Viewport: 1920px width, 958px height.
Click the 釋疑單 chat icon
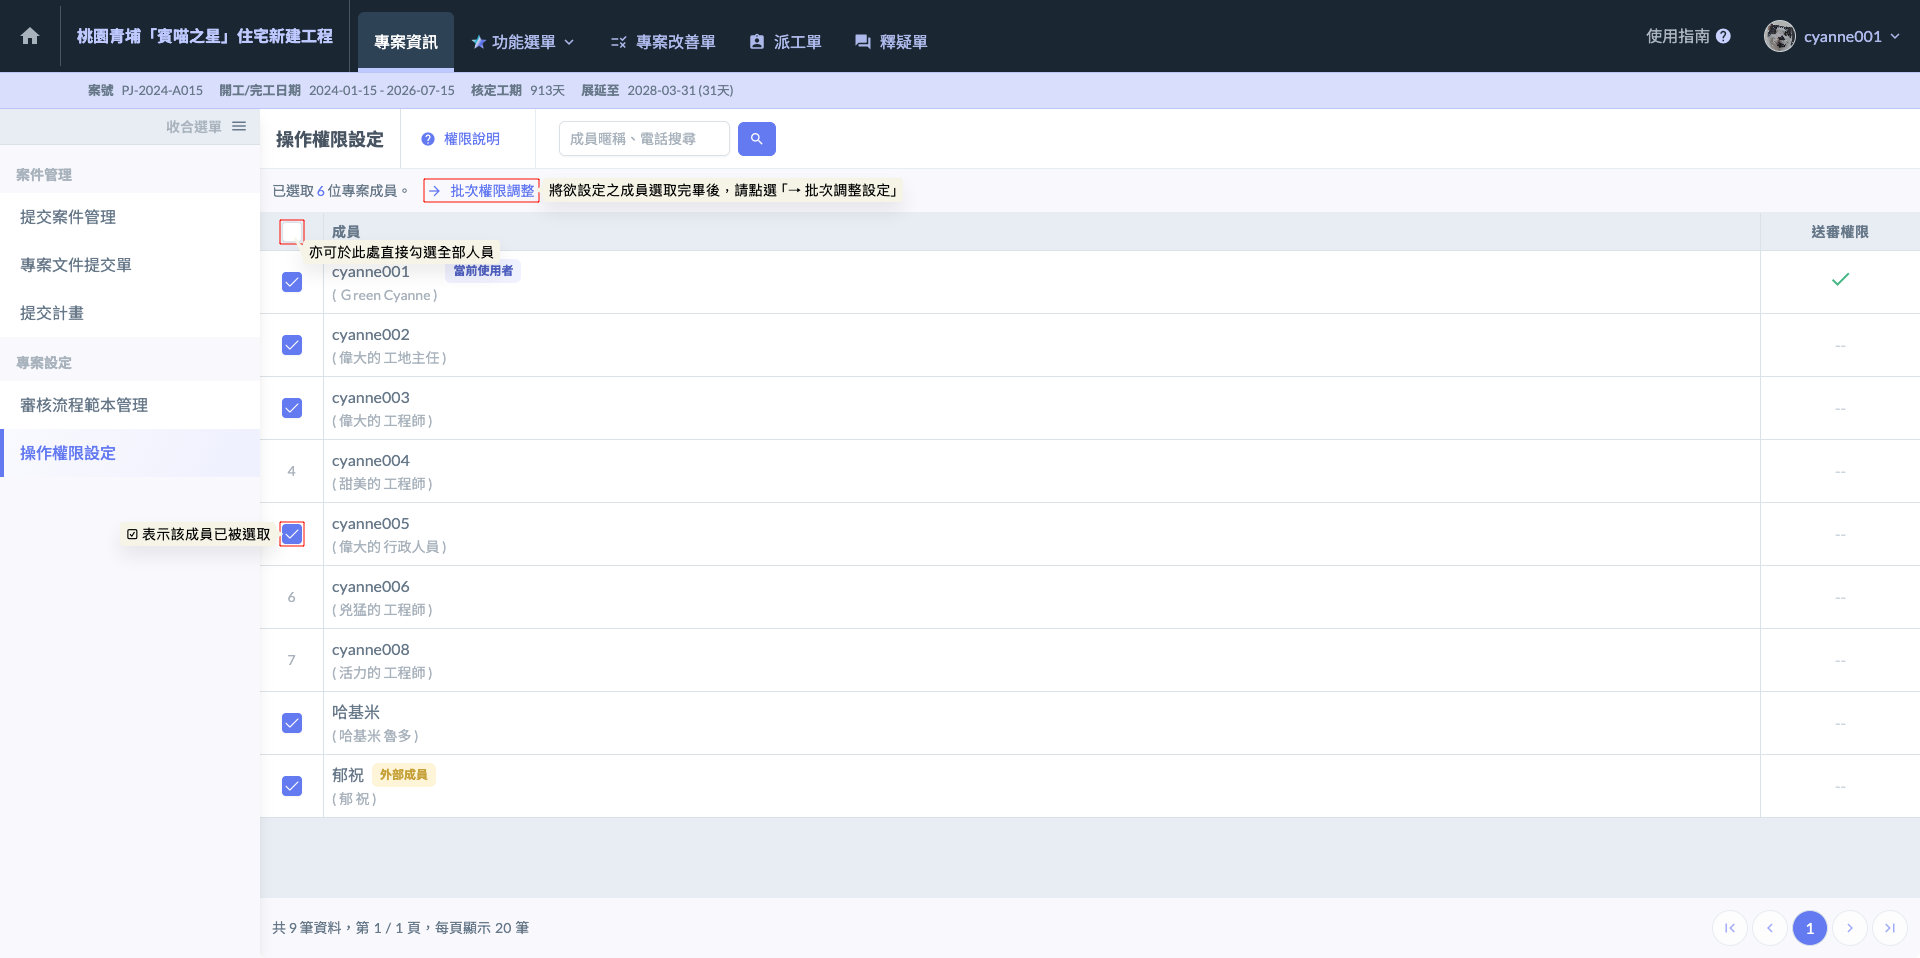pos(862,42)
